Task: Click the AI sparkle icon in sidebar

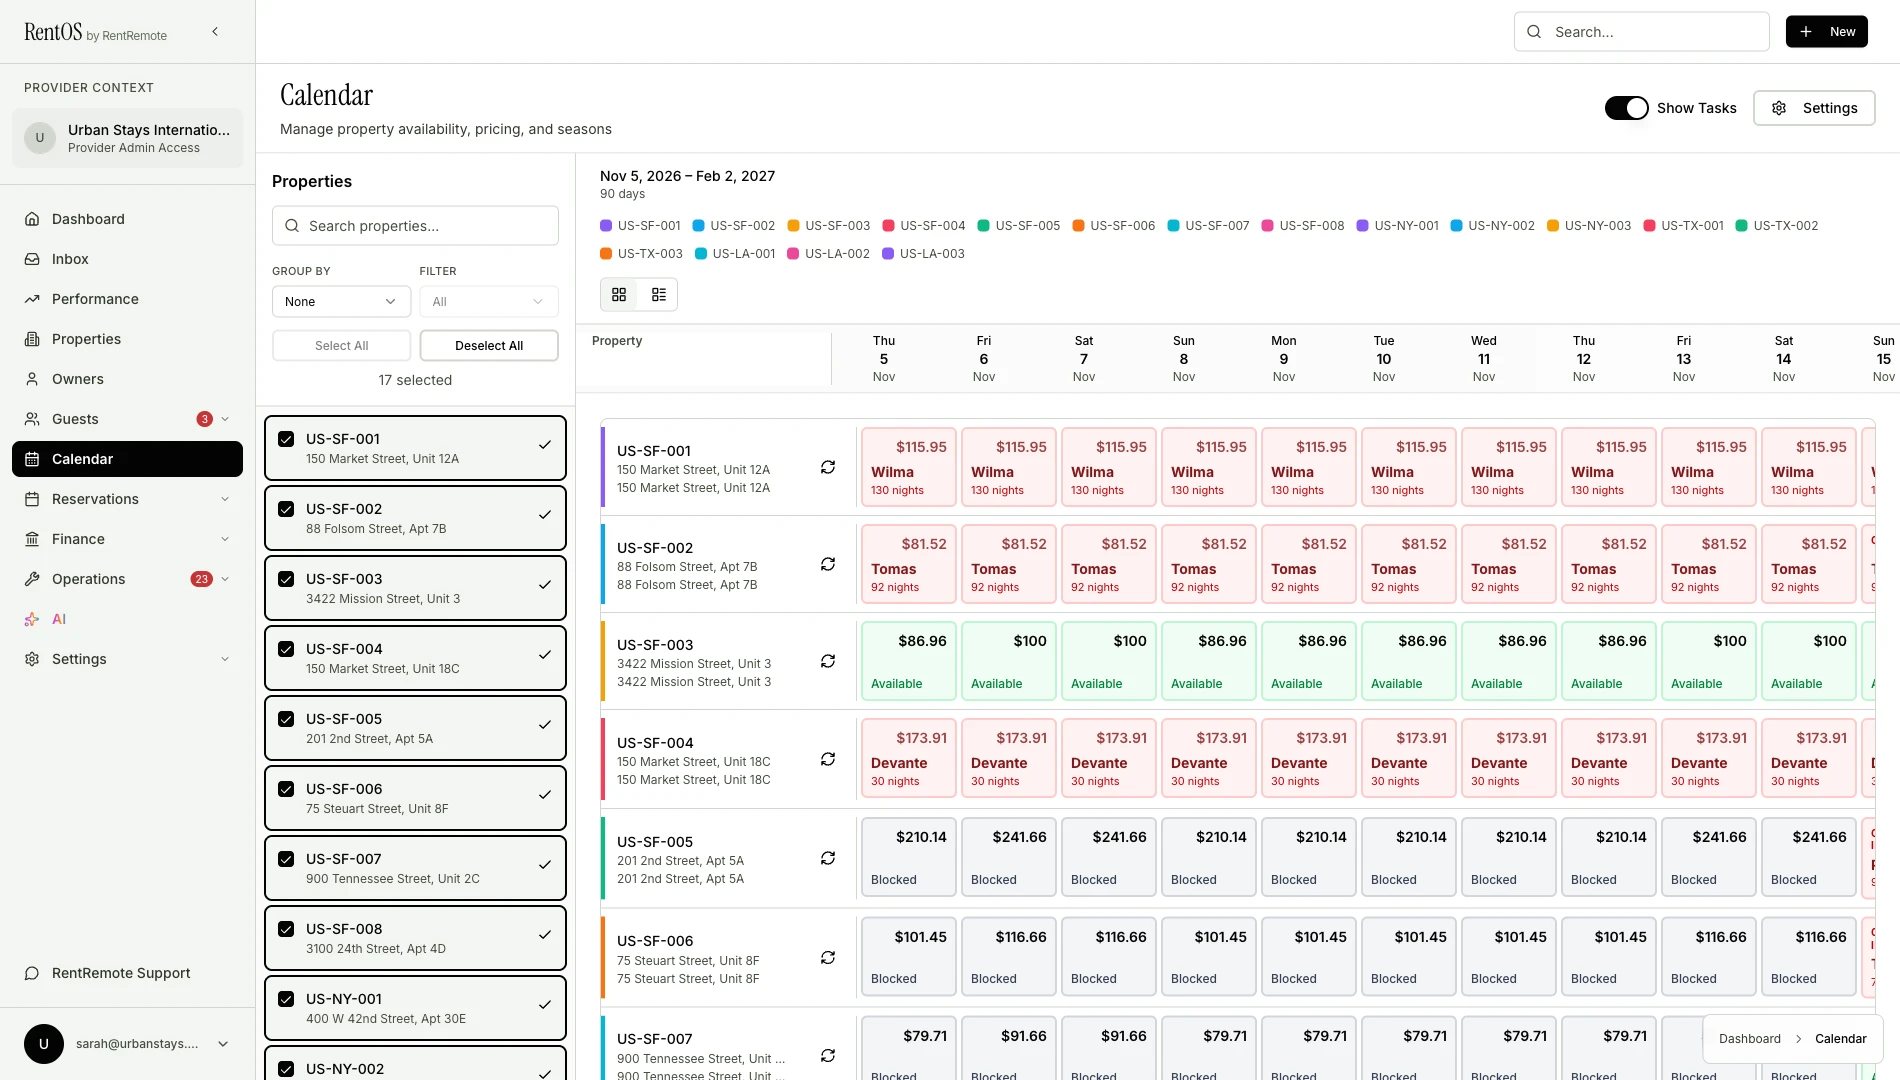Action: click(x=32, y=619)
